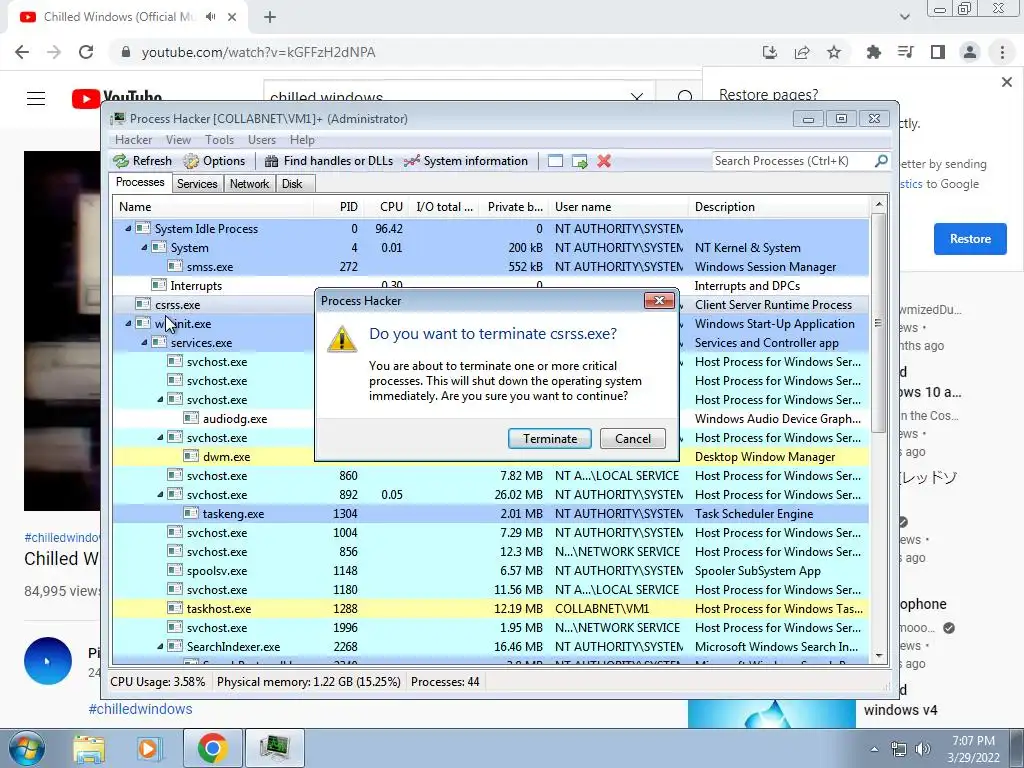Select the taskeng.exe process row

click(x=490, y=513)
